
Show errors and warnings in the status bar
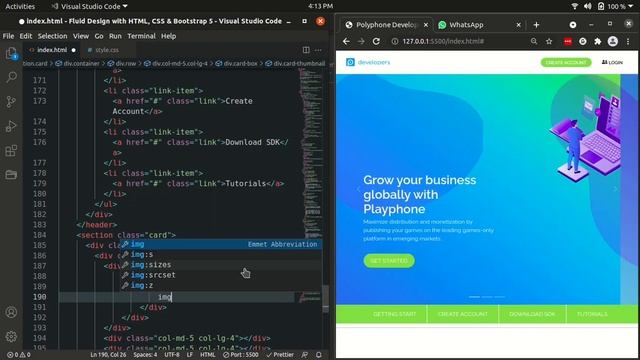pos(19,355)
